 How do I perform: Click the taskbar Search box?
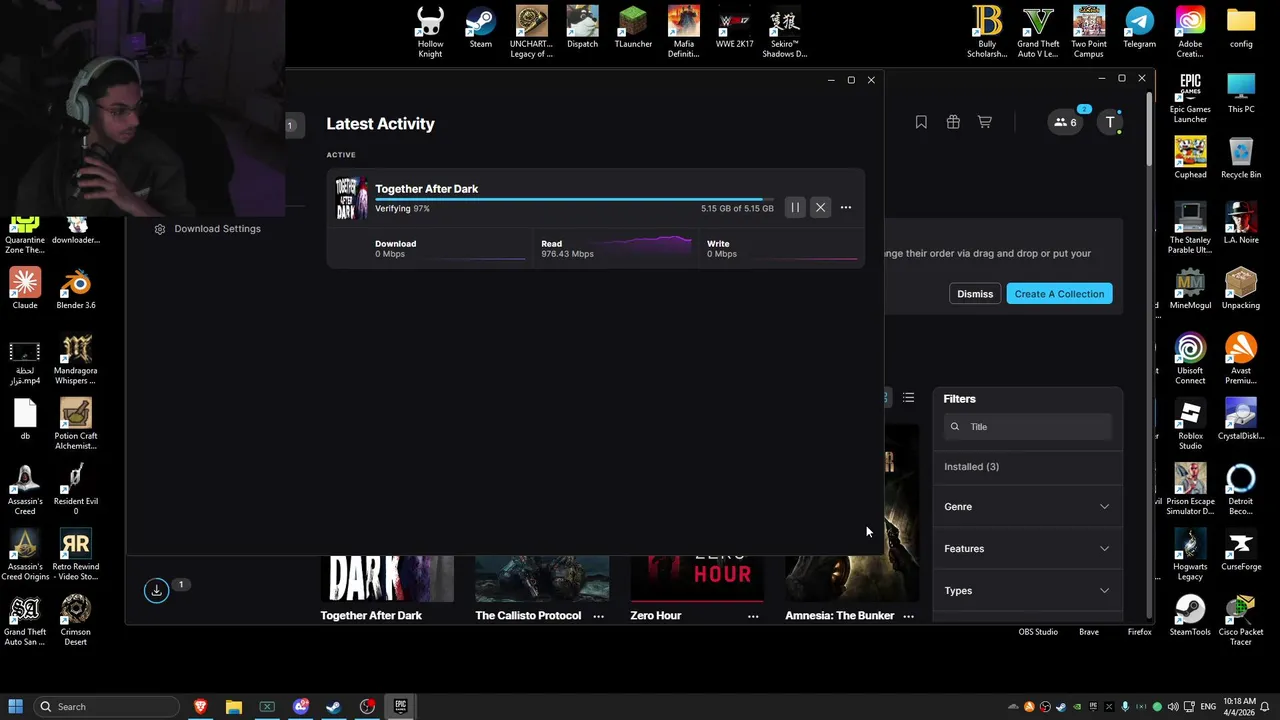coord(105,707)
